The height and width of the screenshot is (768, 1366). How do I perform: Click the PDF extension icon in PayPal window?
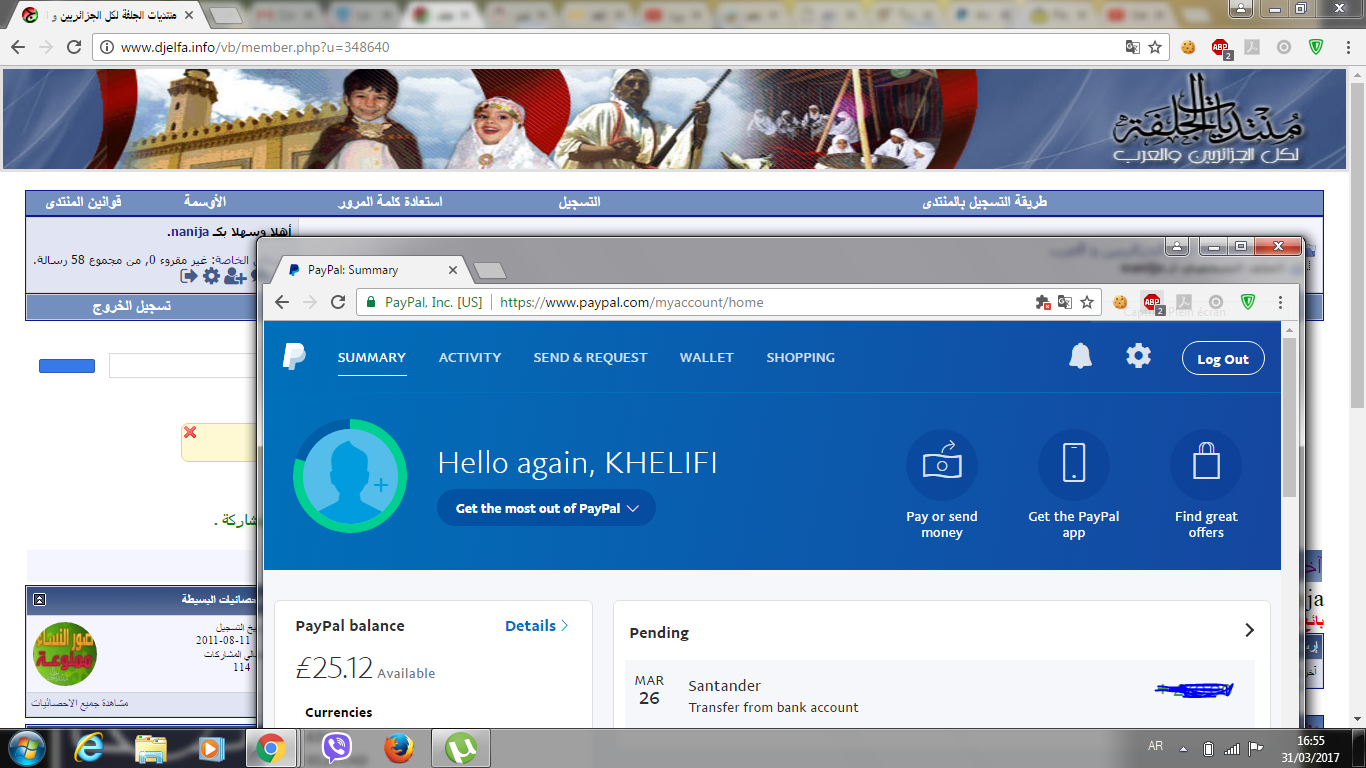(1184, 302)
